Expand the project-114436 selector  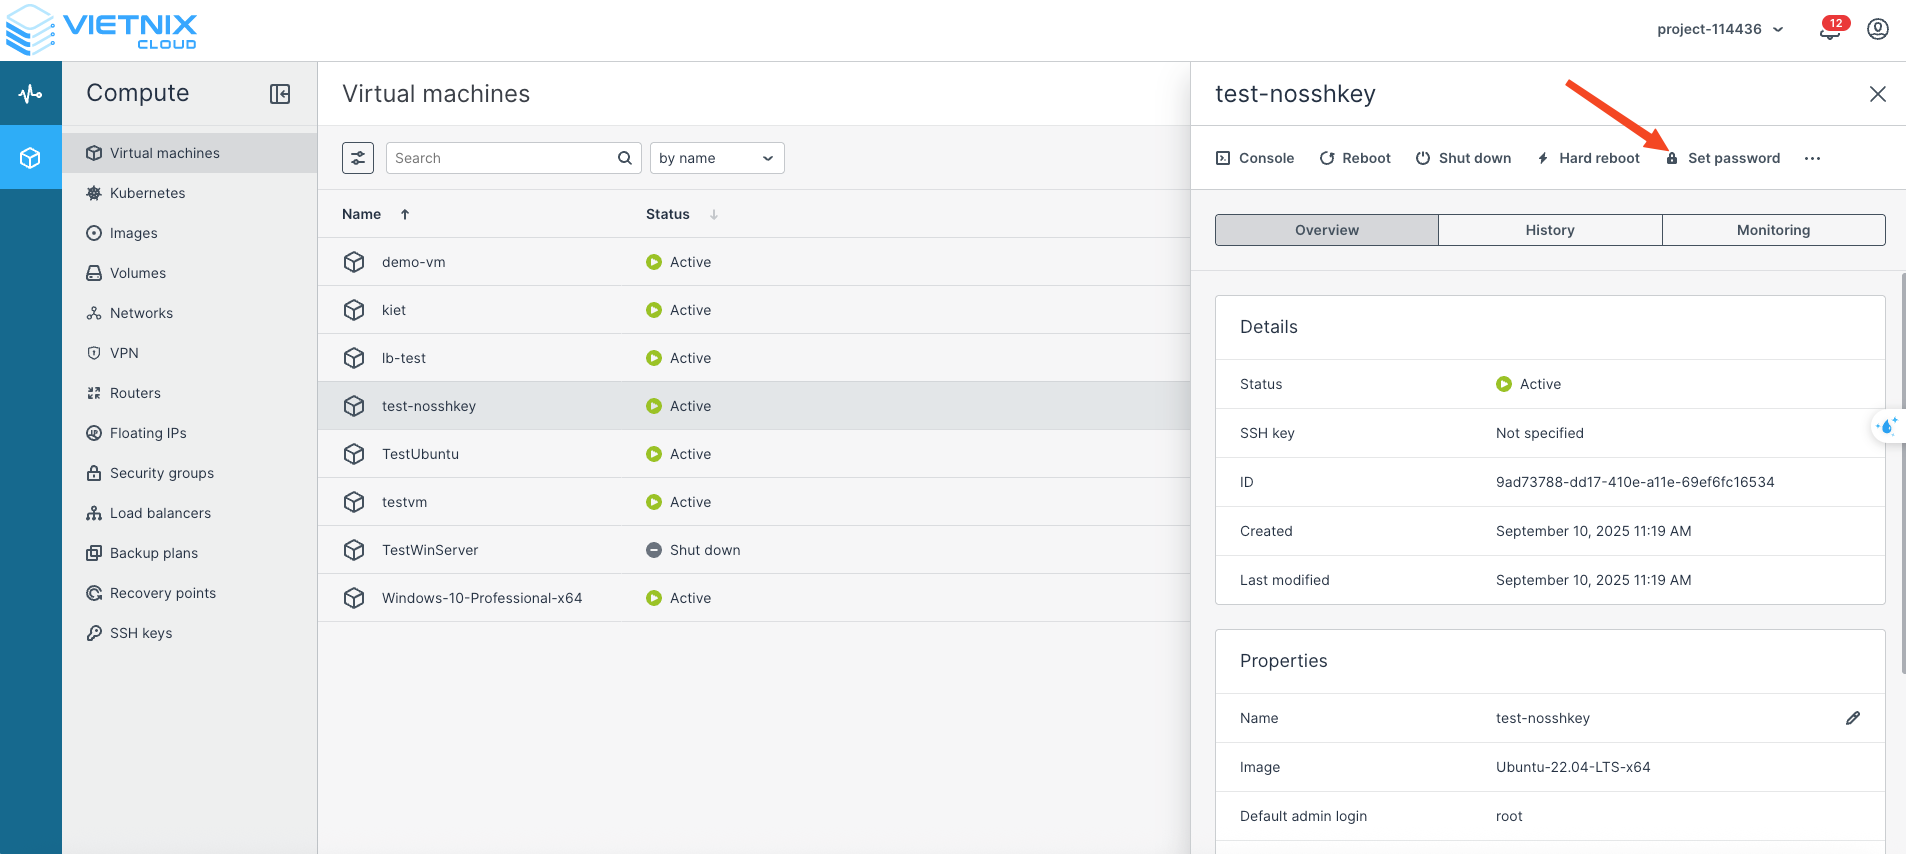1719,29
